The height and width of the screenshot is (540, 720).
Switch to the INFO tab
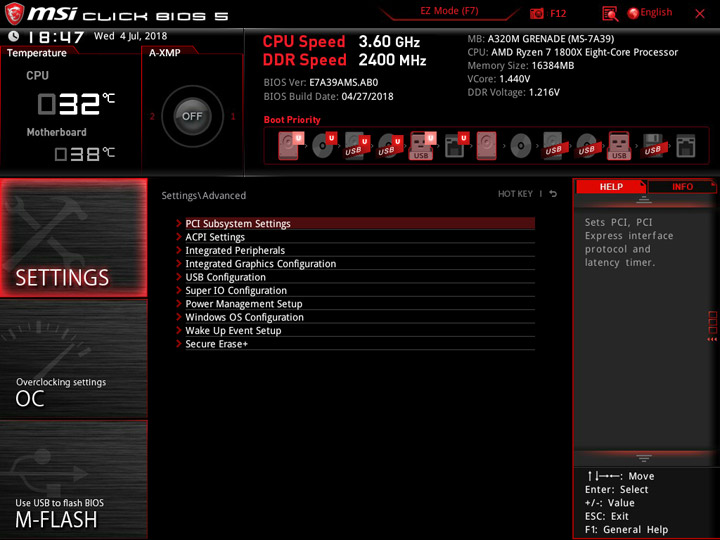tap(682, 186)
